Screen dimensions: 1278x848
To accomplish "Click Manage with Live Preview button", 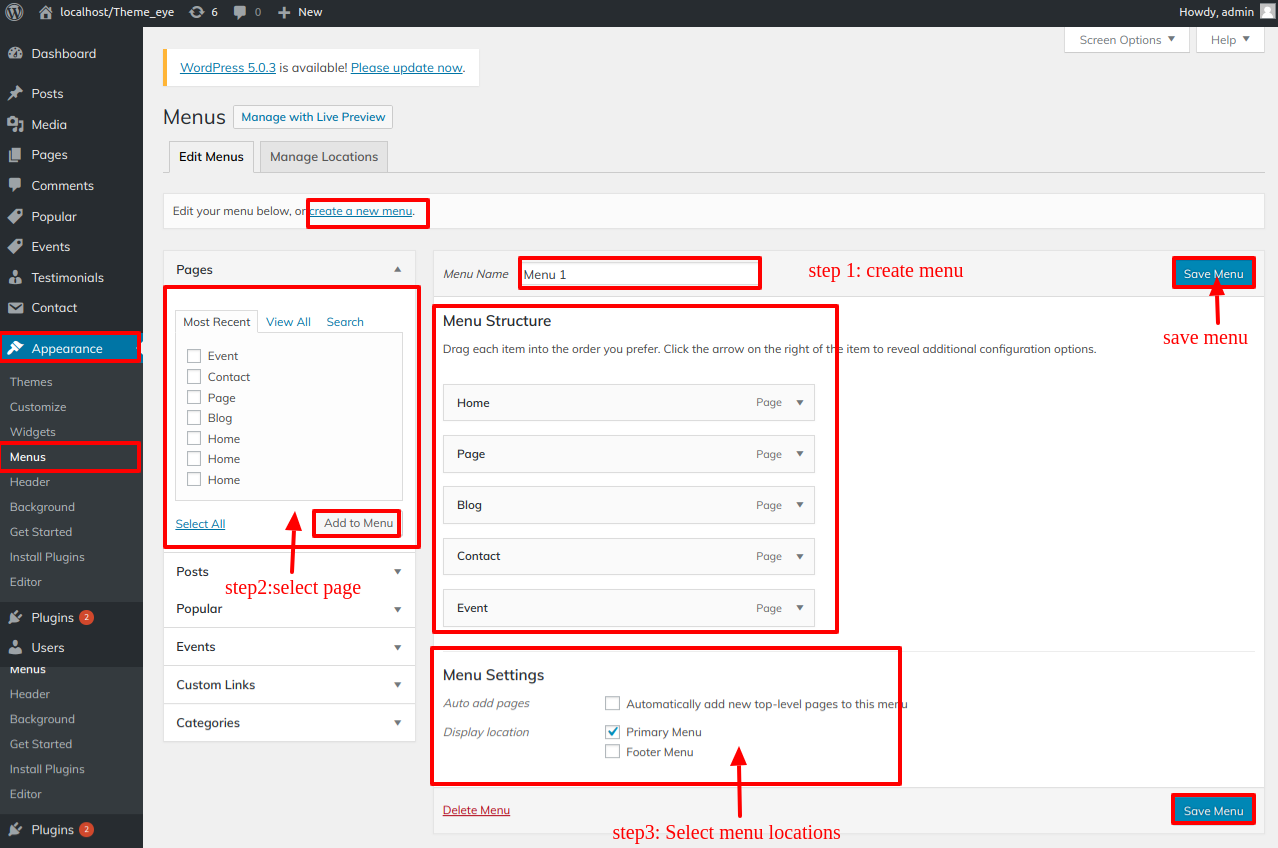I will click(x=313, y=117).
